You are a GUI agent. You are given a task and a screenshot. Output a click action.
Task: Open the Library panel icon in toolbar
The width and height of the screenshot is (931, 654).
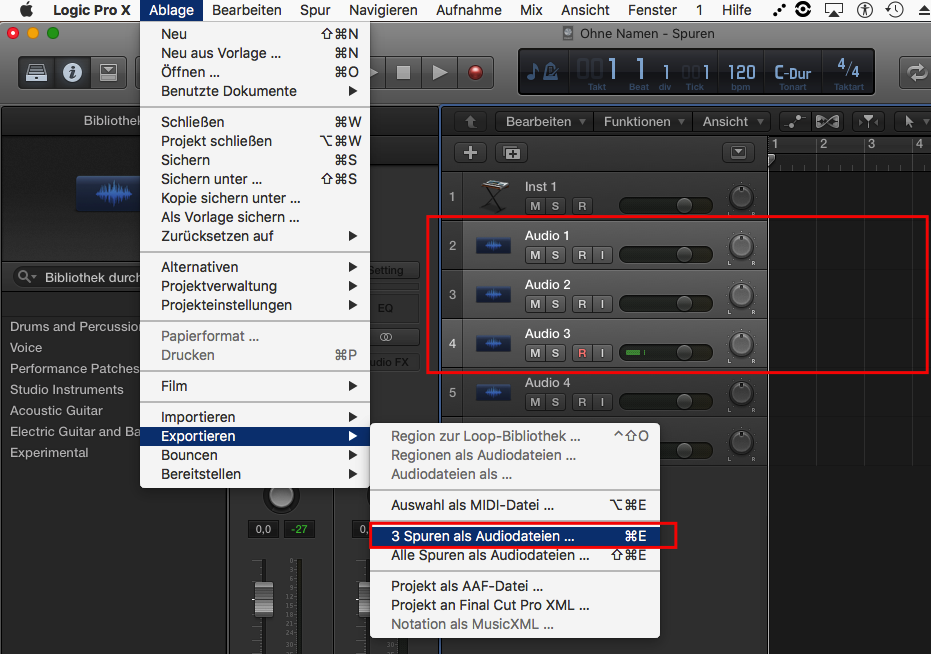click(x=36, y=72)
